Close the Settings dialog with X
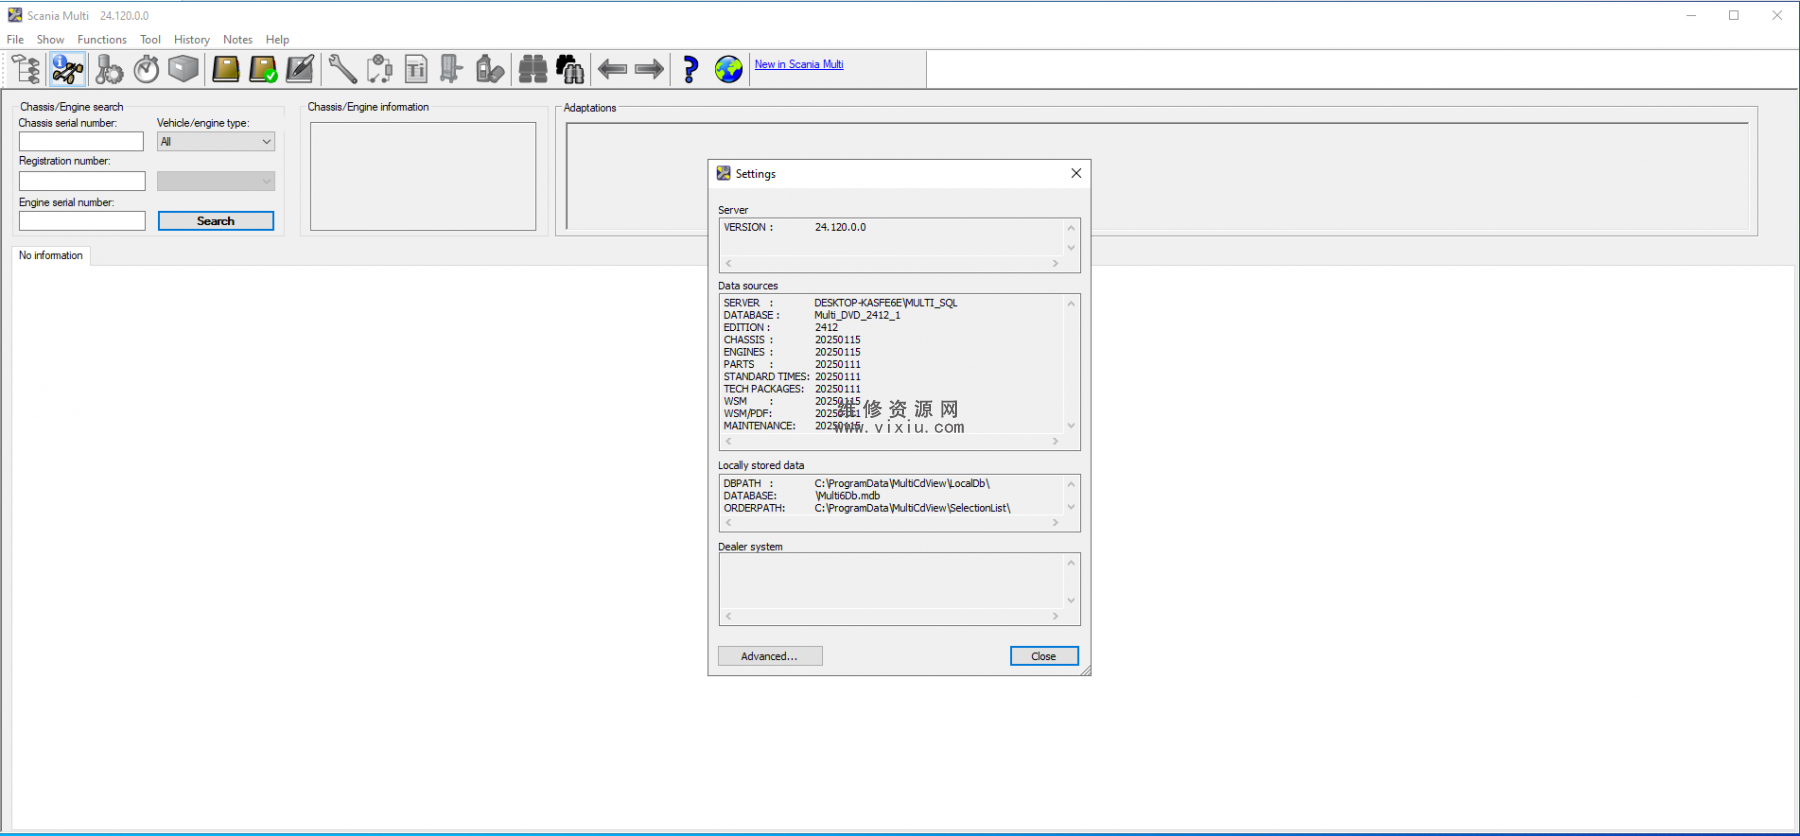Screen dimensions: 1800x836 click(x=1076, y=173)
